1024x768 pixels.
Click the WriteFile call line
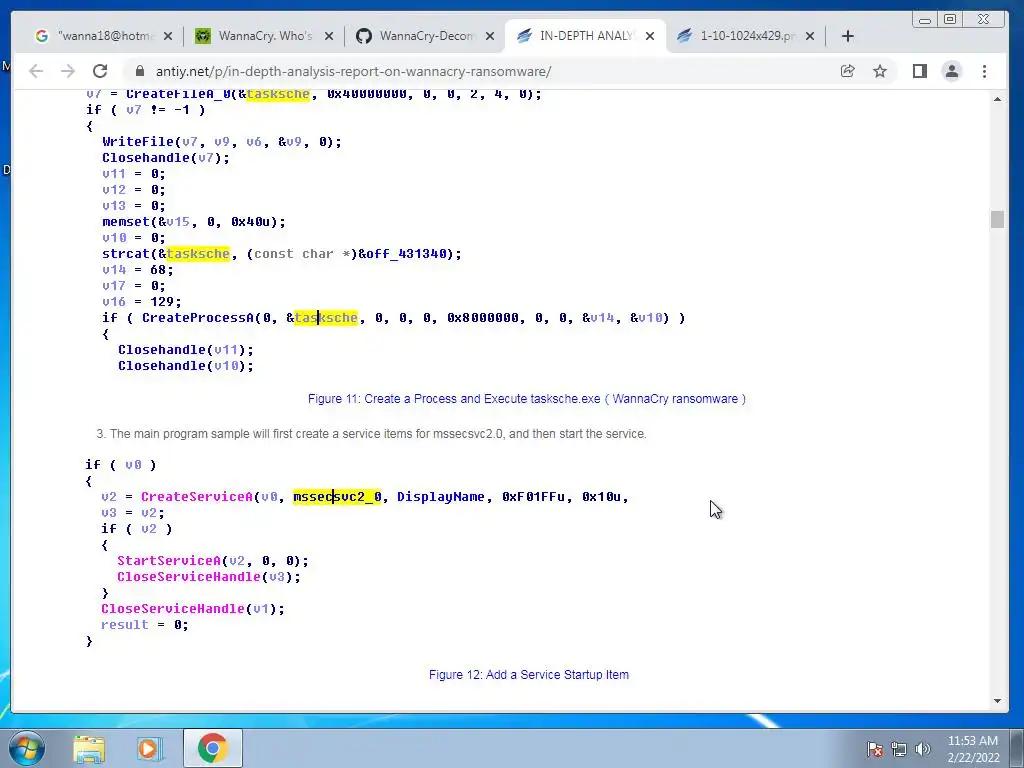point(222,142)
